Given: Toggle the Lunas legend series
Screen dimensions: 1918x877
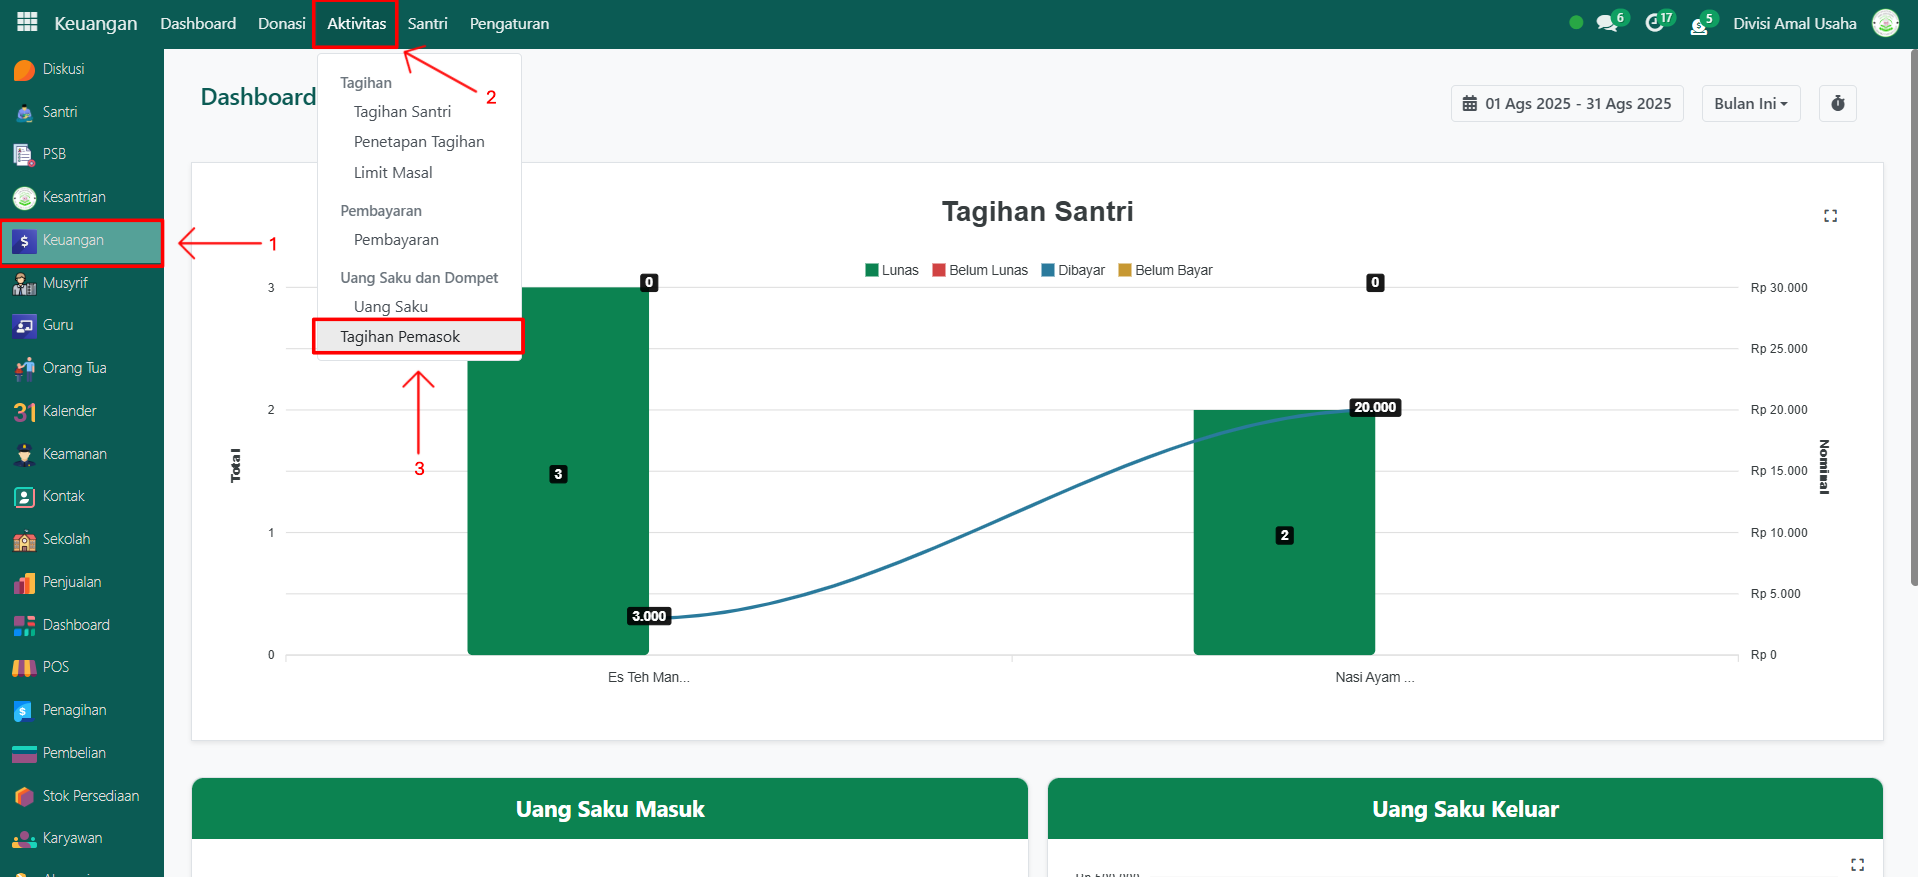Looking at the screenshot, I should [x=891, y=270].
